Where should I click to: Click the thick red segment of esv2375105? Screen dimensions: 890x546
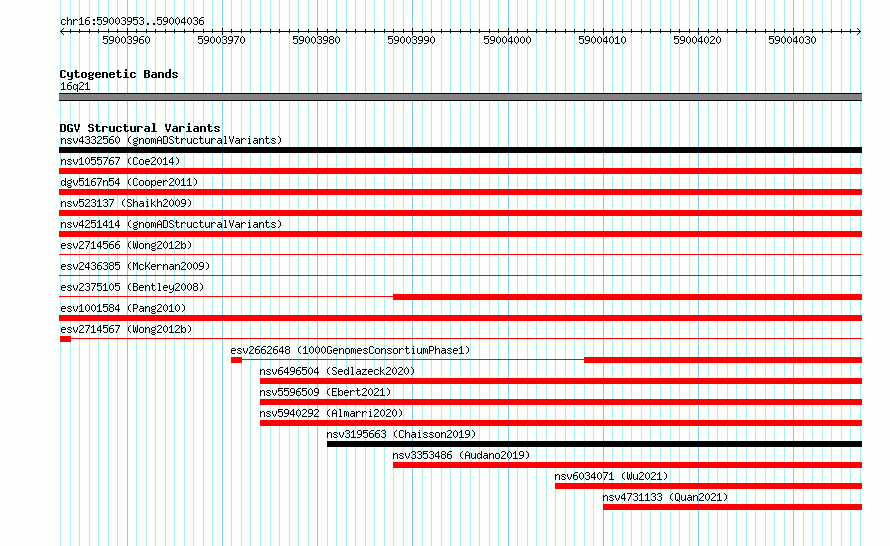pos(627,297)
